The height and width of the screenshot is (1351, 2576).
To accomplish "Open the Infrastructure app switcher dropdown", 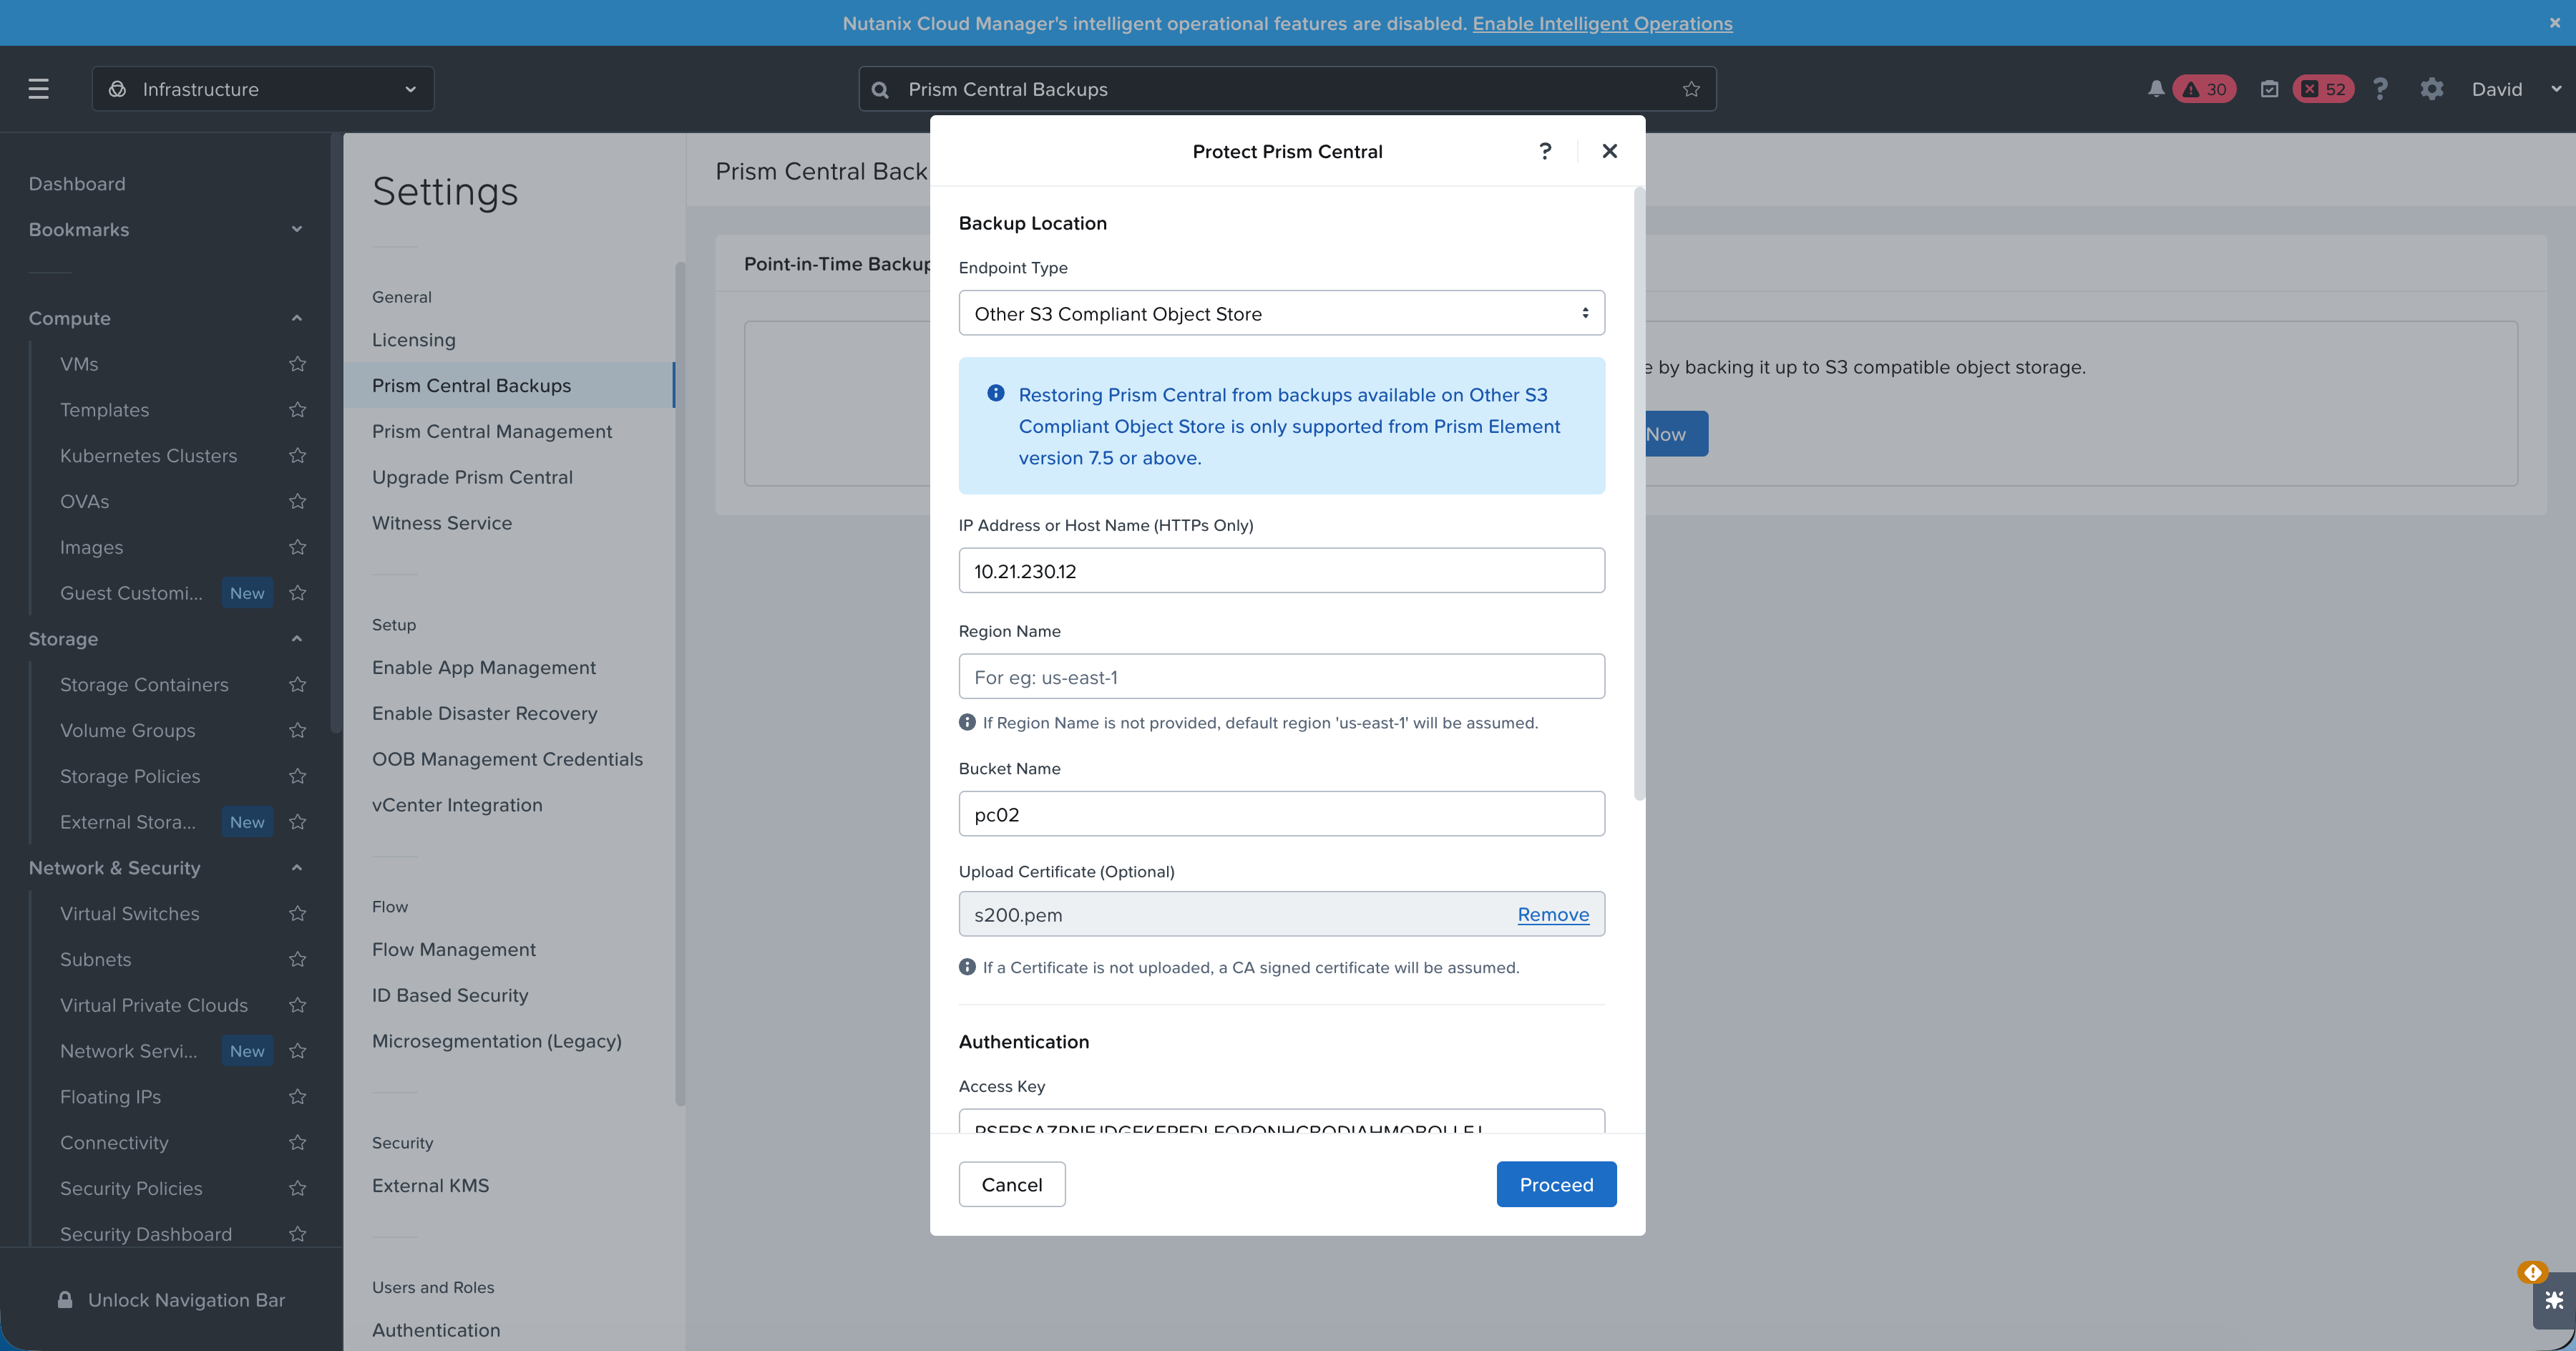I will coord(263,89).
